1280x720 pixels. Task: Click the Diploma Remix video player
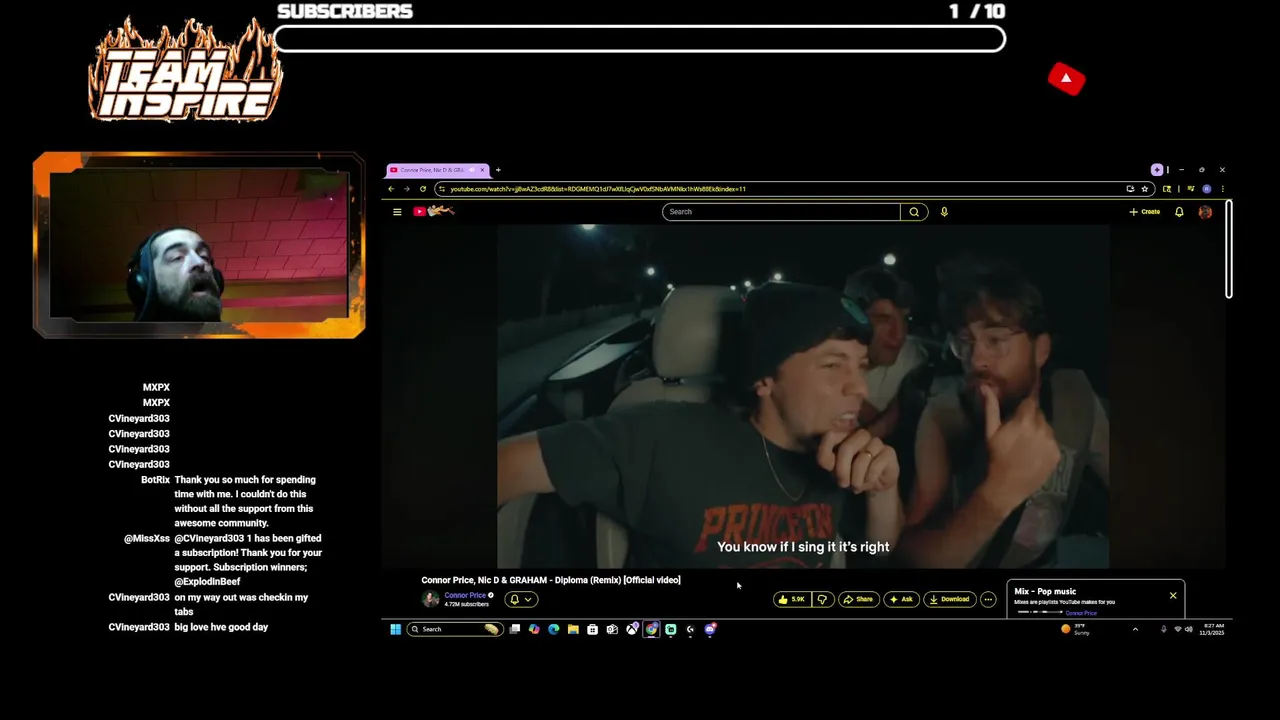803,396
